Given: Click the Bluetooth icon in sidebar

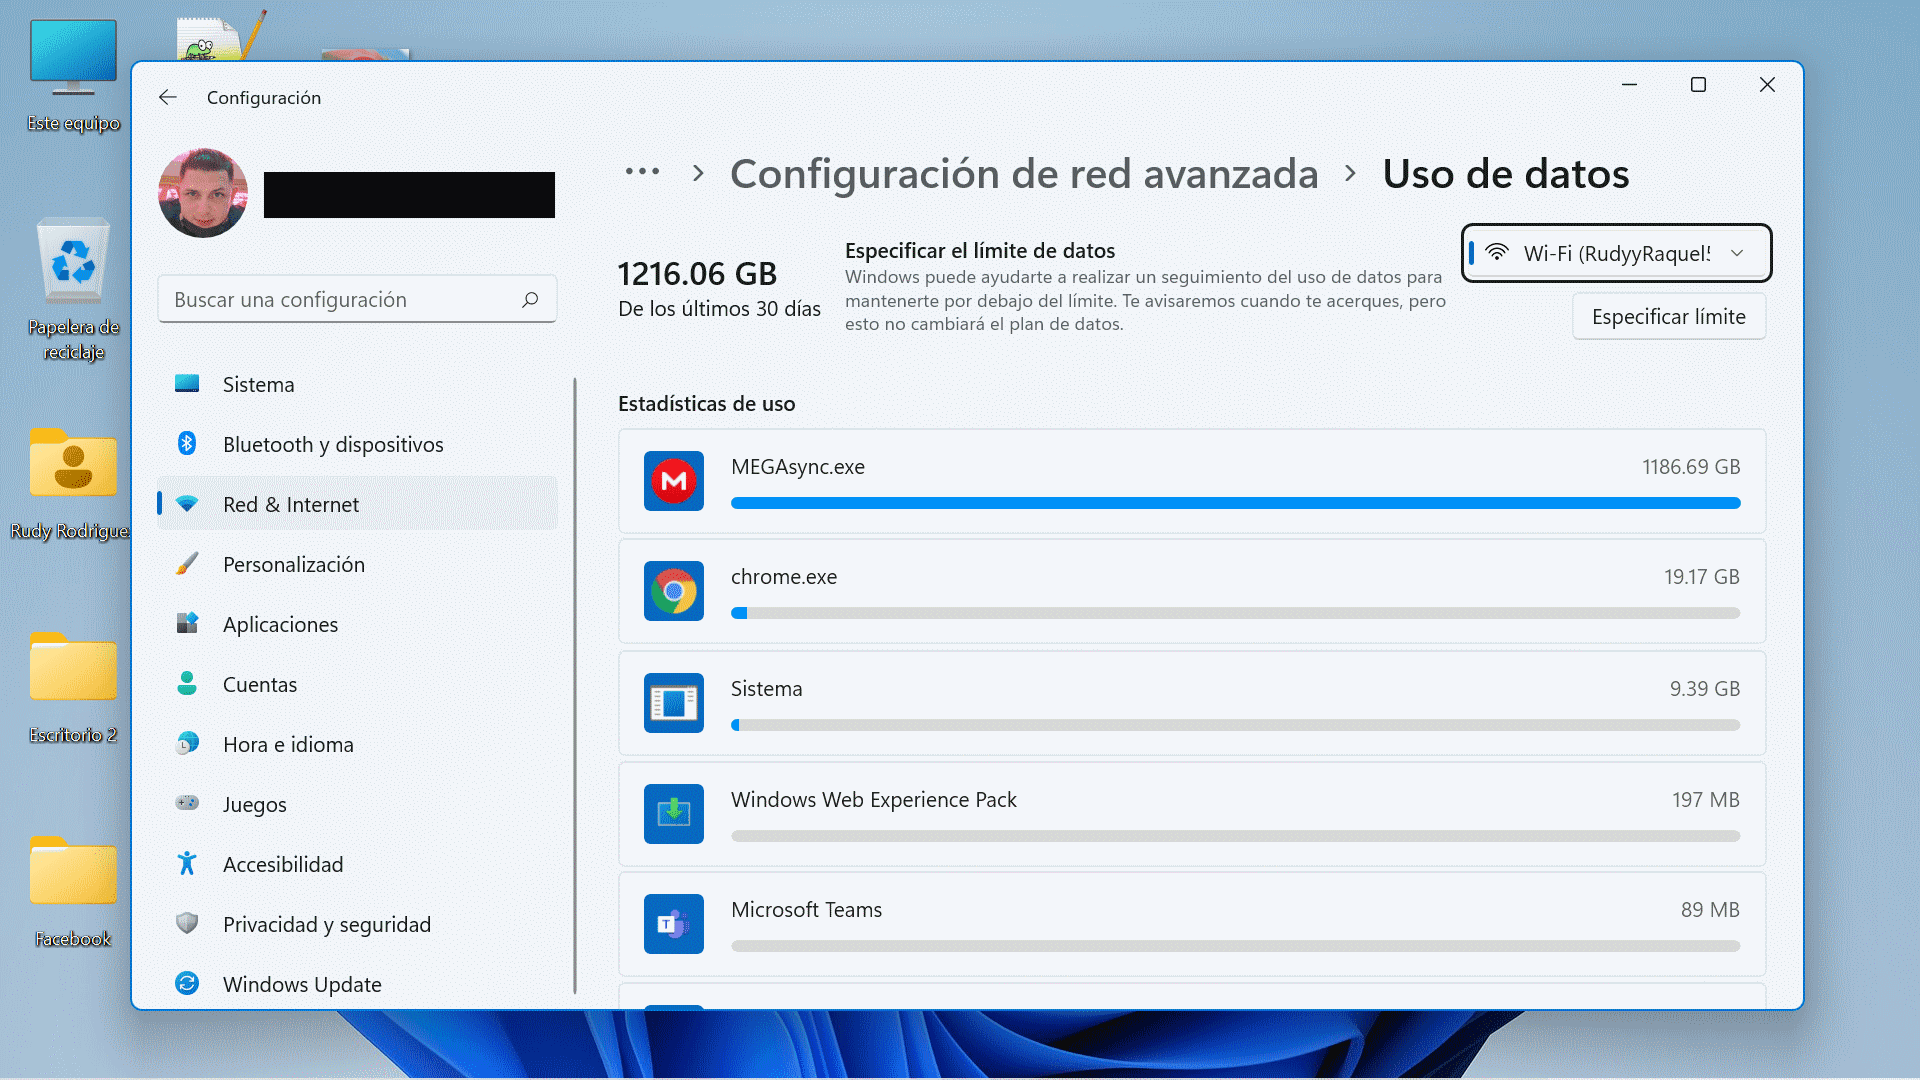Looking at the screenshot, I should (x=187, y=443).
